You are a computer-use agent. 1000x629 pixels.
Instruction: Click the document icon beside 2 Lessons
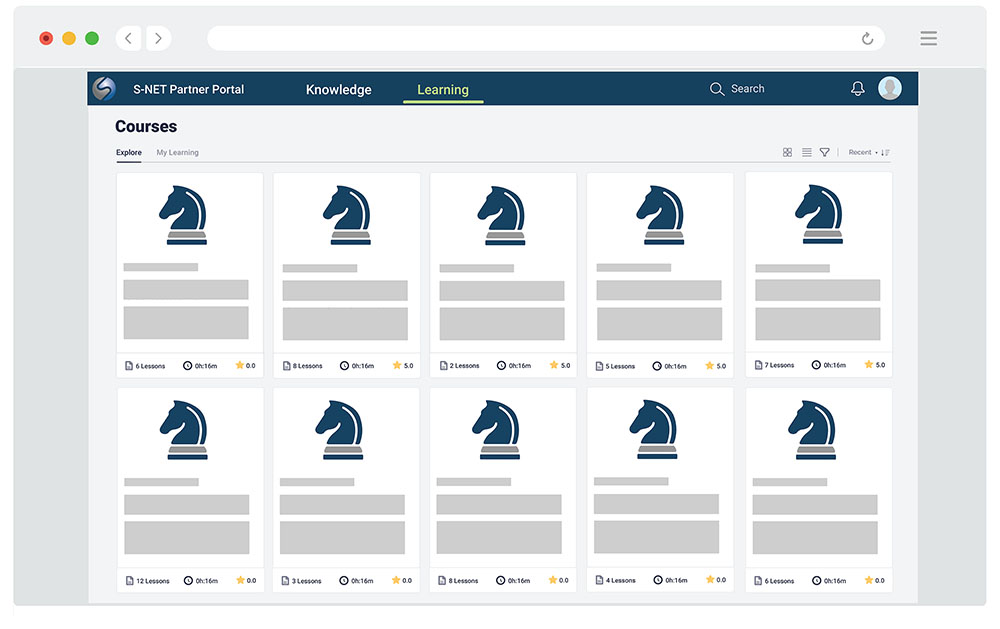coord(443,366)
